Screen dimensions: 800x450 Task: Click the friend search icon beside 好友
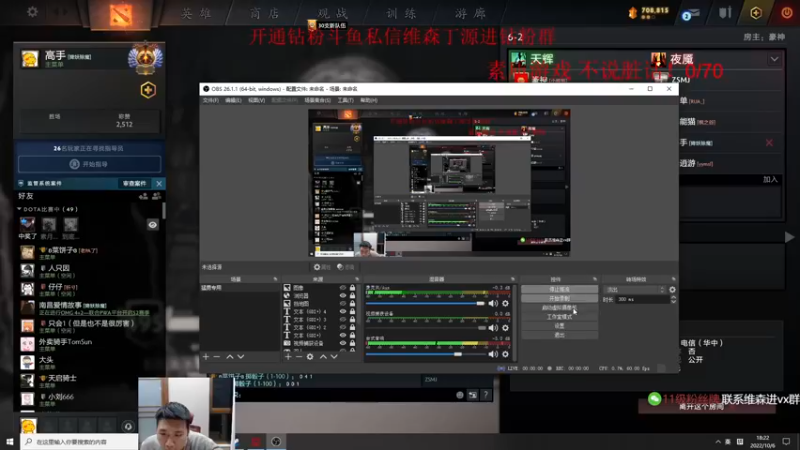[157, 196]
